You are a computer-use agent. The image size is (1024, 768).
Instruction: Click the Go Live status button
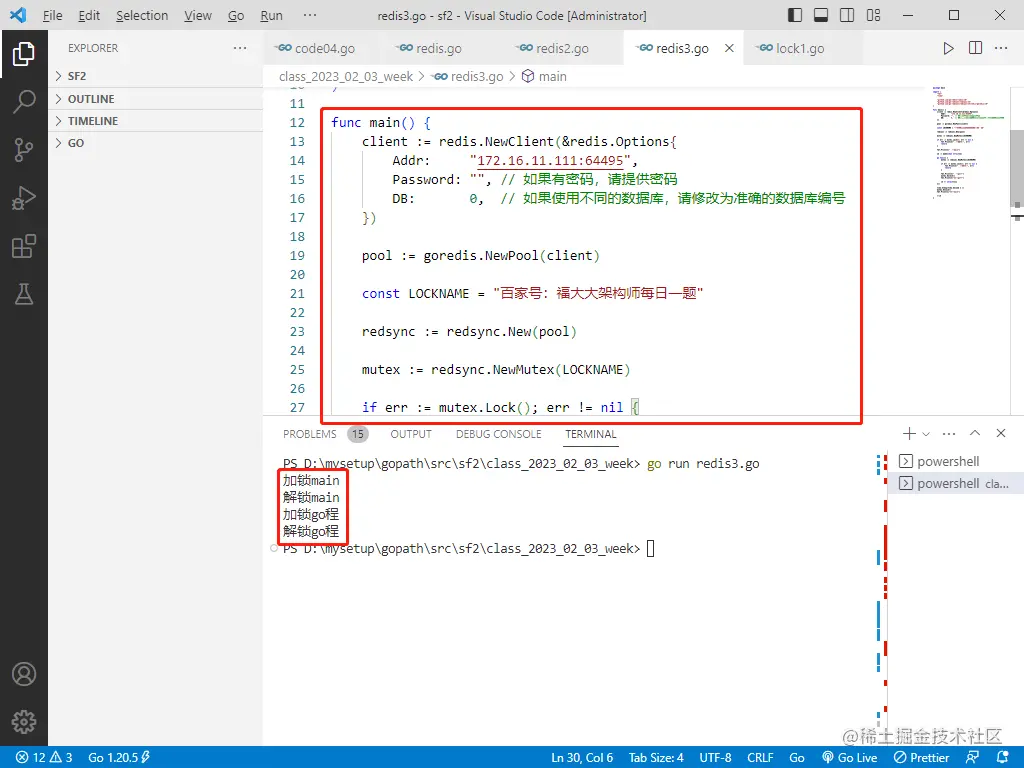tap(850, 758)
